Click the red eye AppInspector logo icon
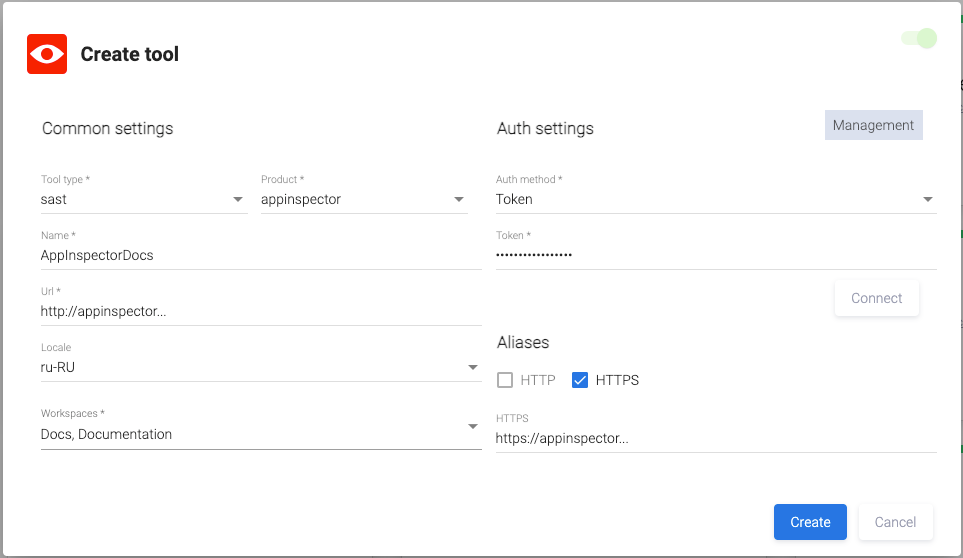The image size is (963, 558). coord(47,54)
